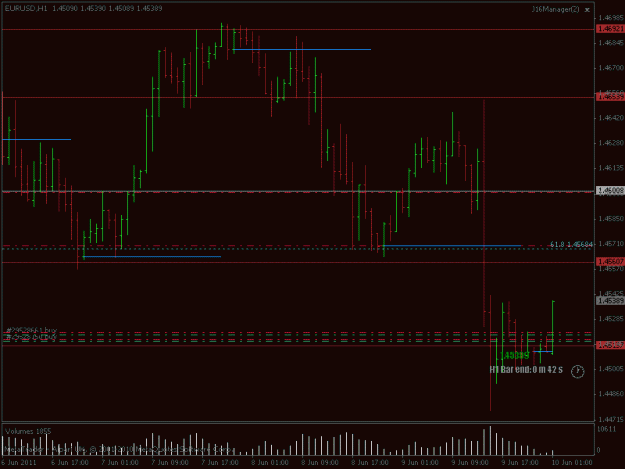Click the gray 1.45389 current price tag
The image size is (625, 469).
tap(610, 301)
